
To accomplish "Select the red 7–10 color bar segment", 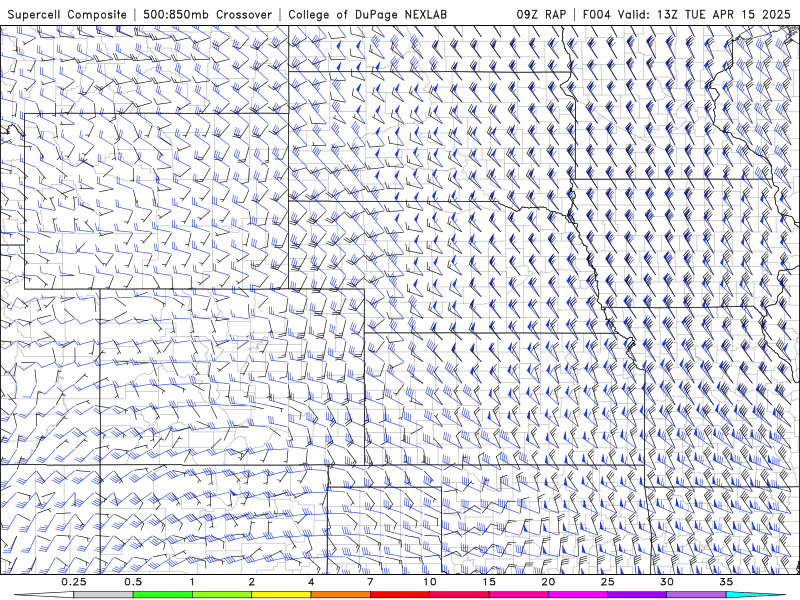I will point(399,595).
